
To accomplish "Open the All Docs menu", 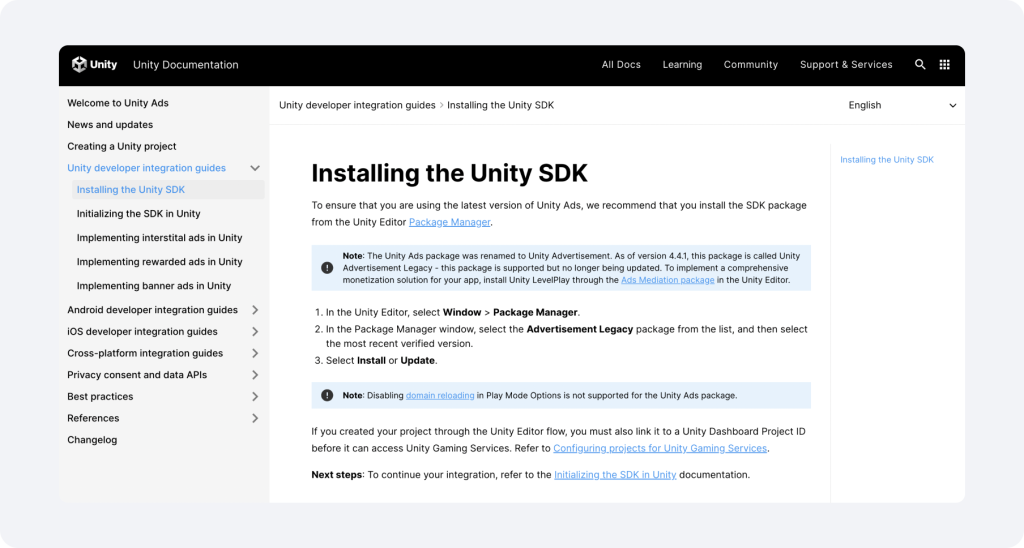I will [621, 65].
